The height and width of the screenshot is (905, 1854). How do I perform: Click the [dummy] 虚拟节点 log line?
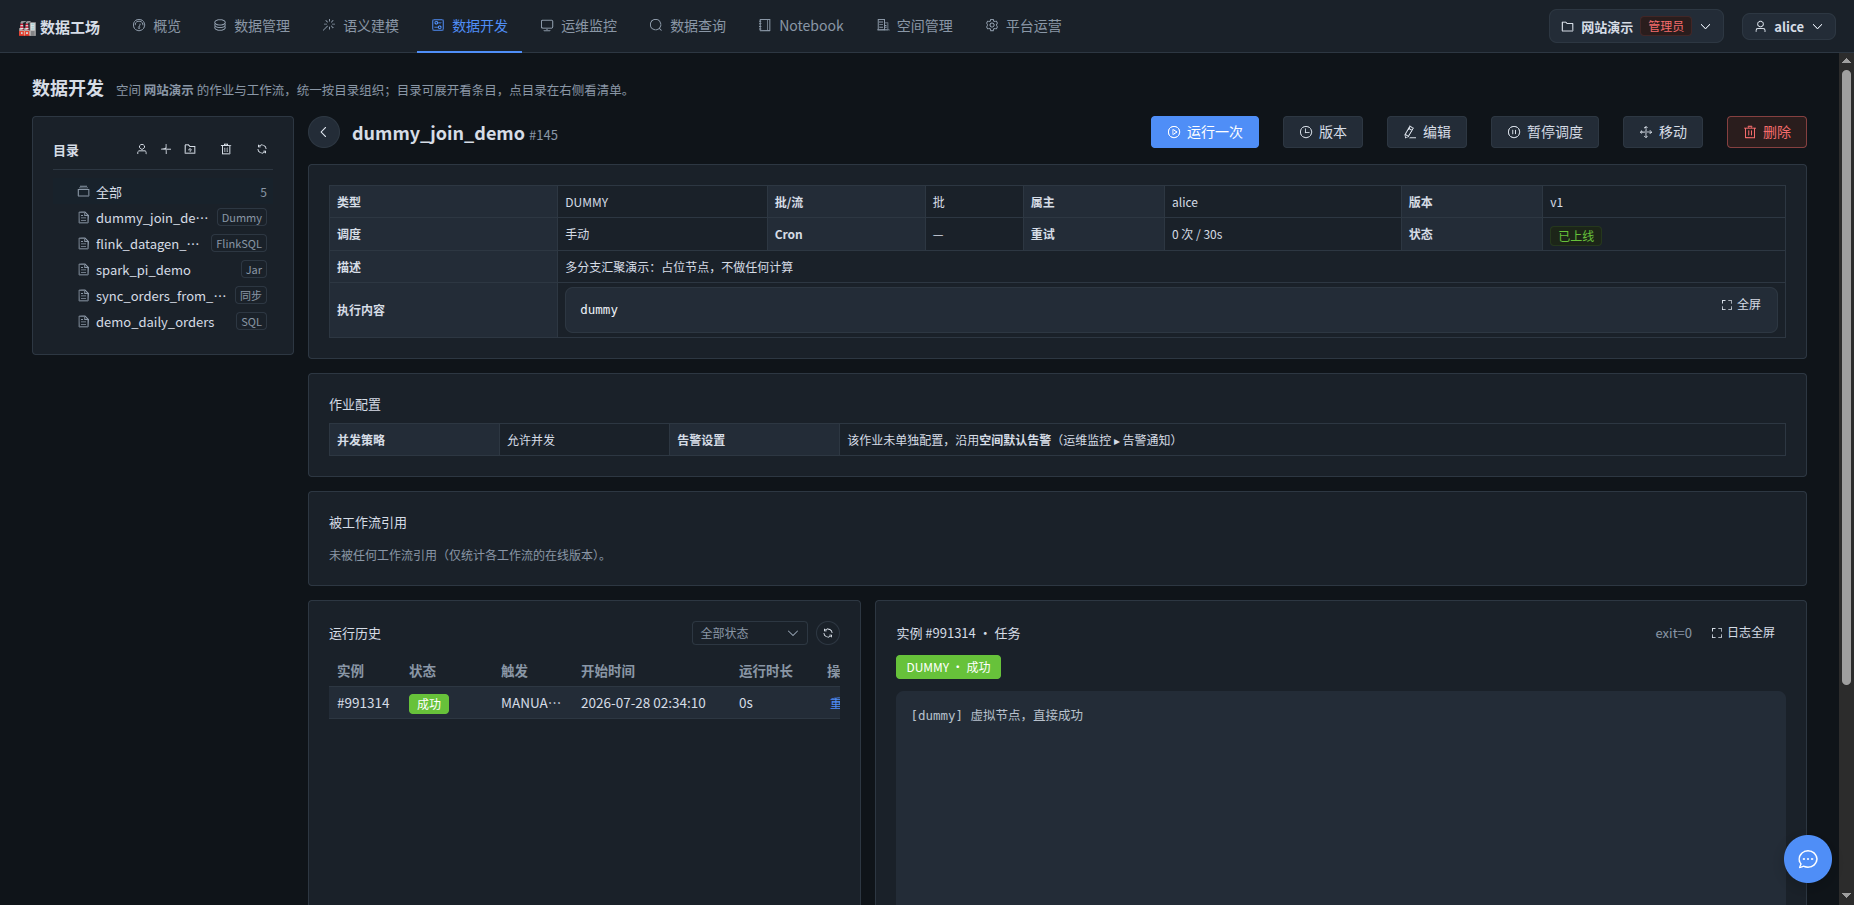997,716
